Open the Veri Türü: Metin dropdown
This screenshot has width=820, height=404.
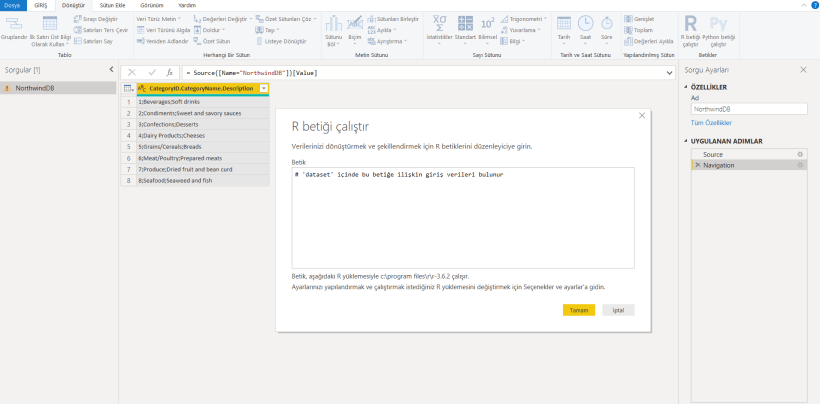click(156, 18)
